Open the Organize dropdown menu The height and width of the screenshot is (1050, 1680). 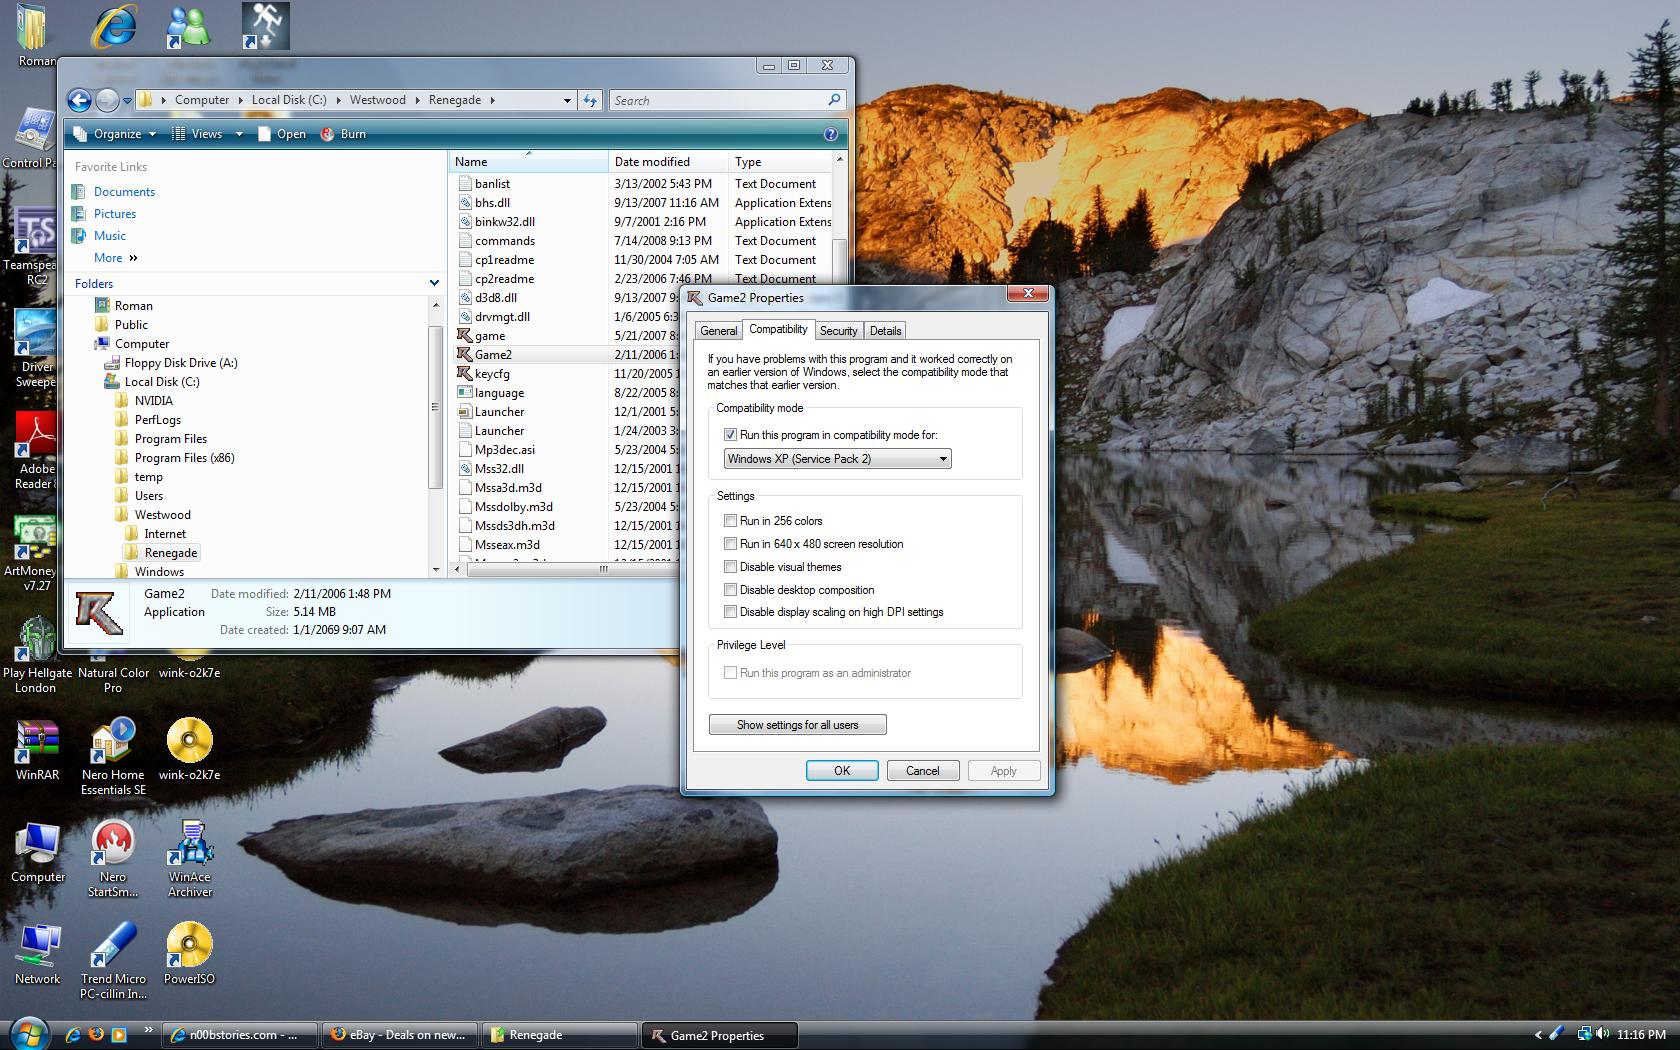click(116, 134)
